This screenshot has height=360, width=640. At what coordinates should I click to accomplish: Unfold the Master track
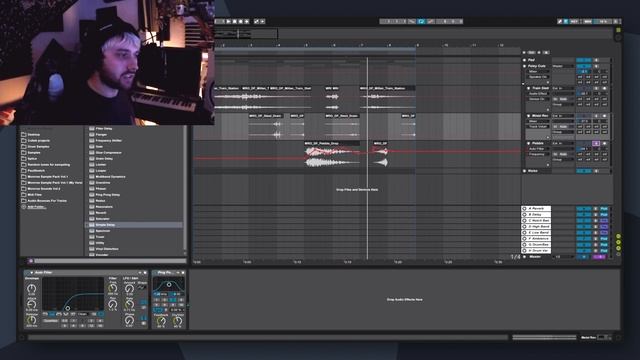[524, 257]
